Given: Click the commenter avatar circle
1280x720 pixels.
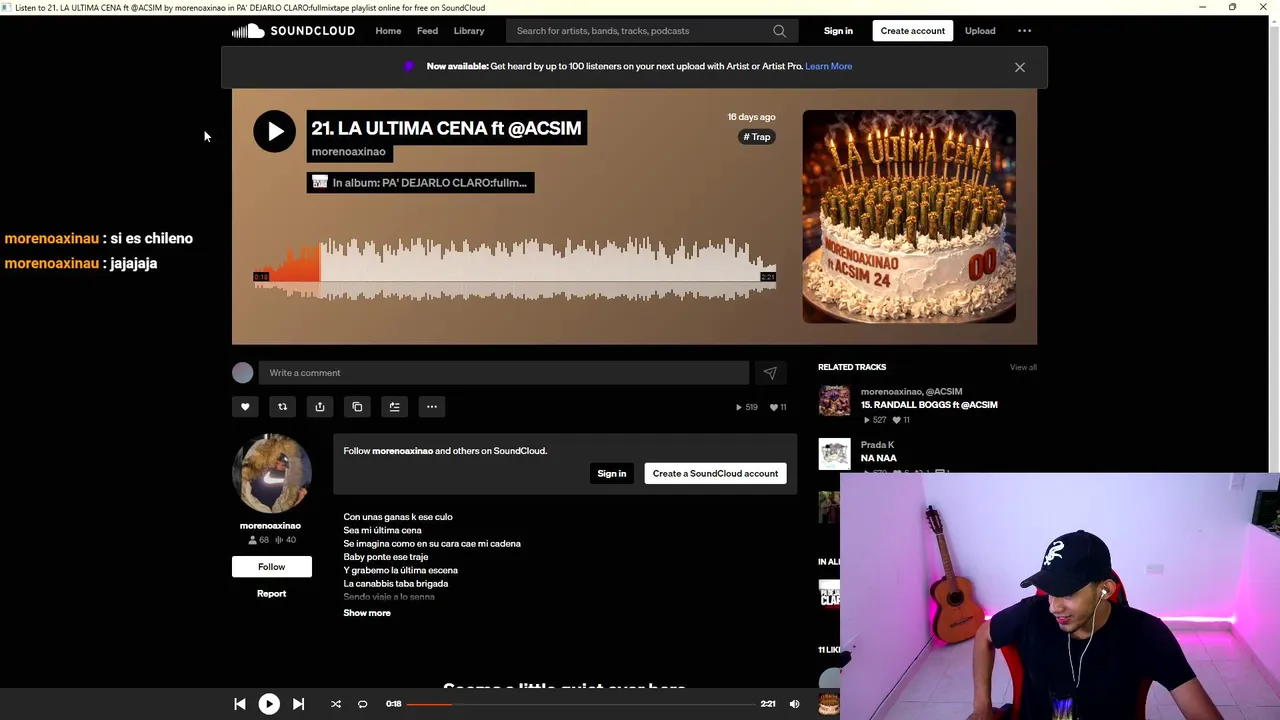Looking at the screenshot, I should [x=243, y=373].
